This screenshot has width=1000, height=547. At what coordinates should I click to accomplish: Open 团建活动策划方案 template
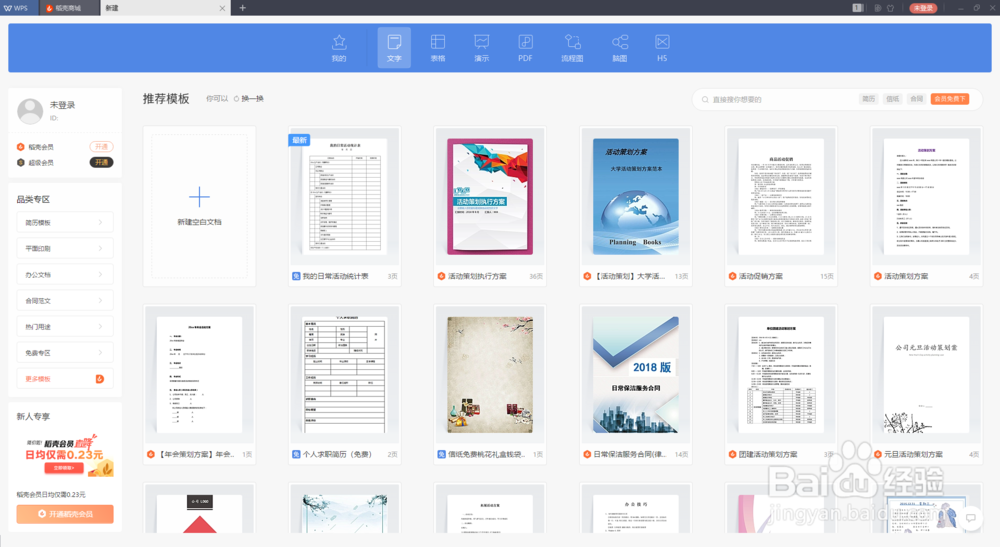click(x=781, y=384)
